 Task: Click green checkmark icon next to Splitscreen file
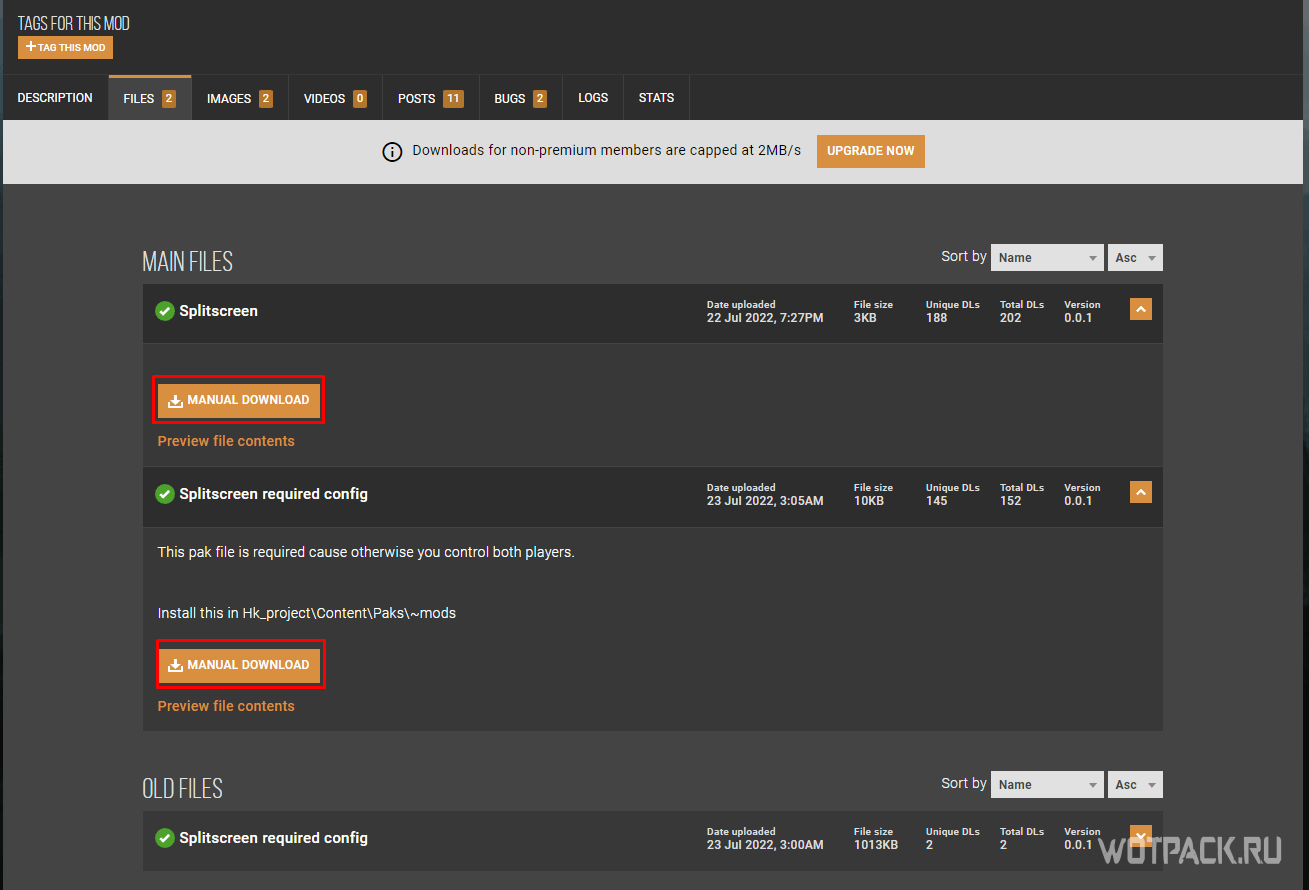point(165,311)
